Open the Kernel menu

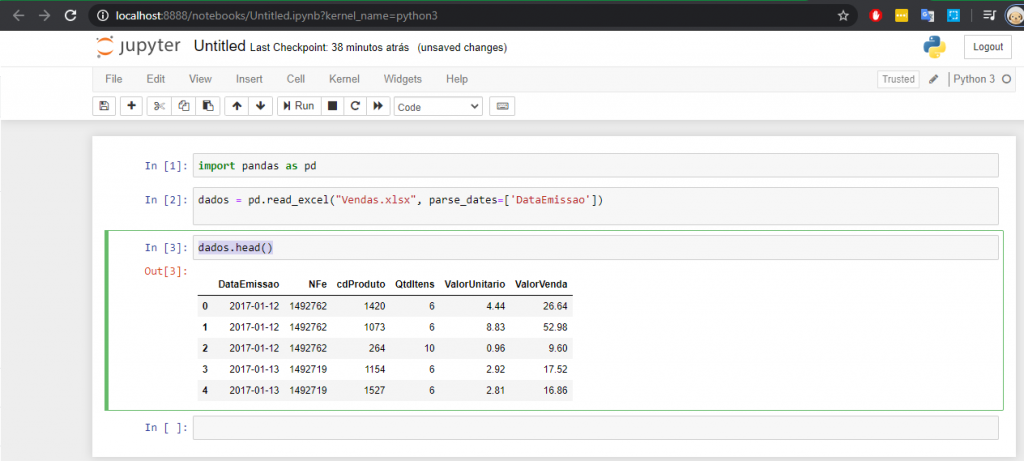(344, 79)
